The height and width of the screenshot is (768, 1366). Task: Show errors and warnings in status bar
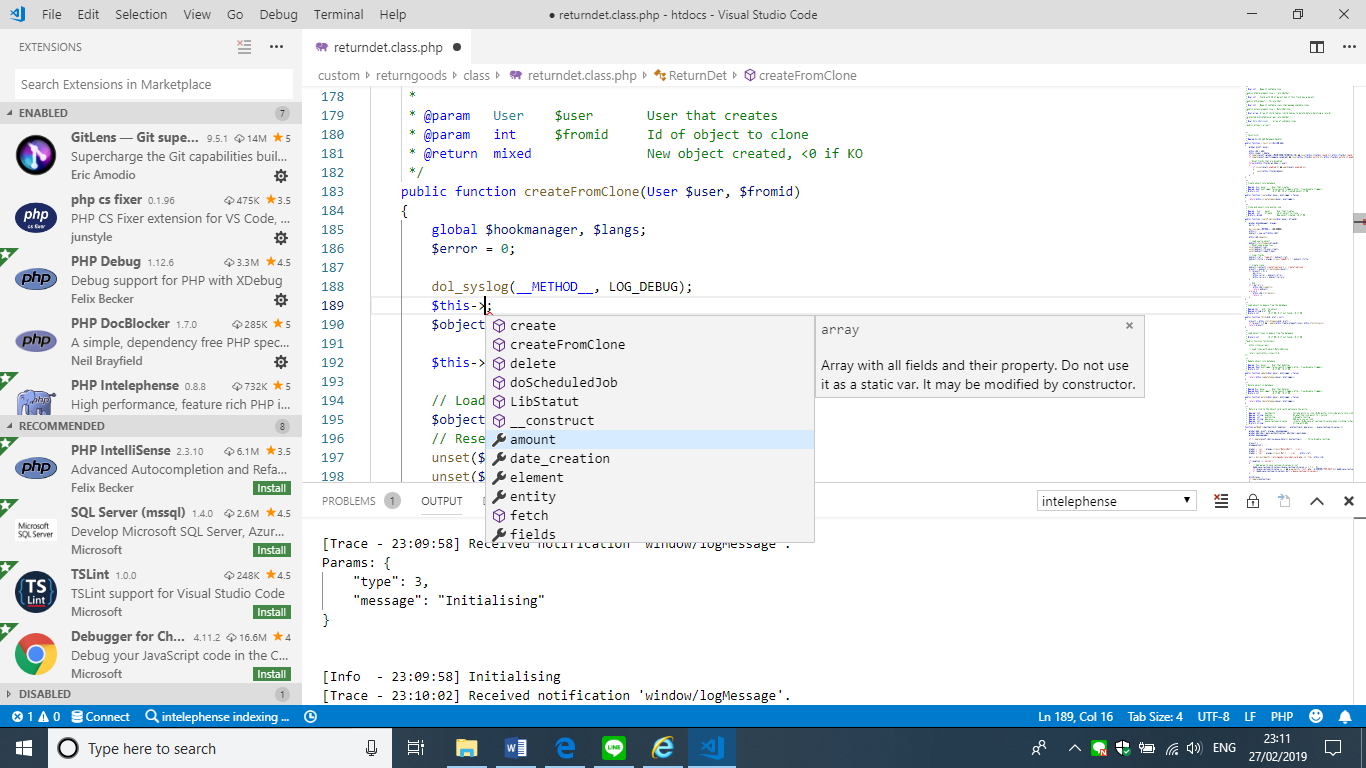pos(36,717)
